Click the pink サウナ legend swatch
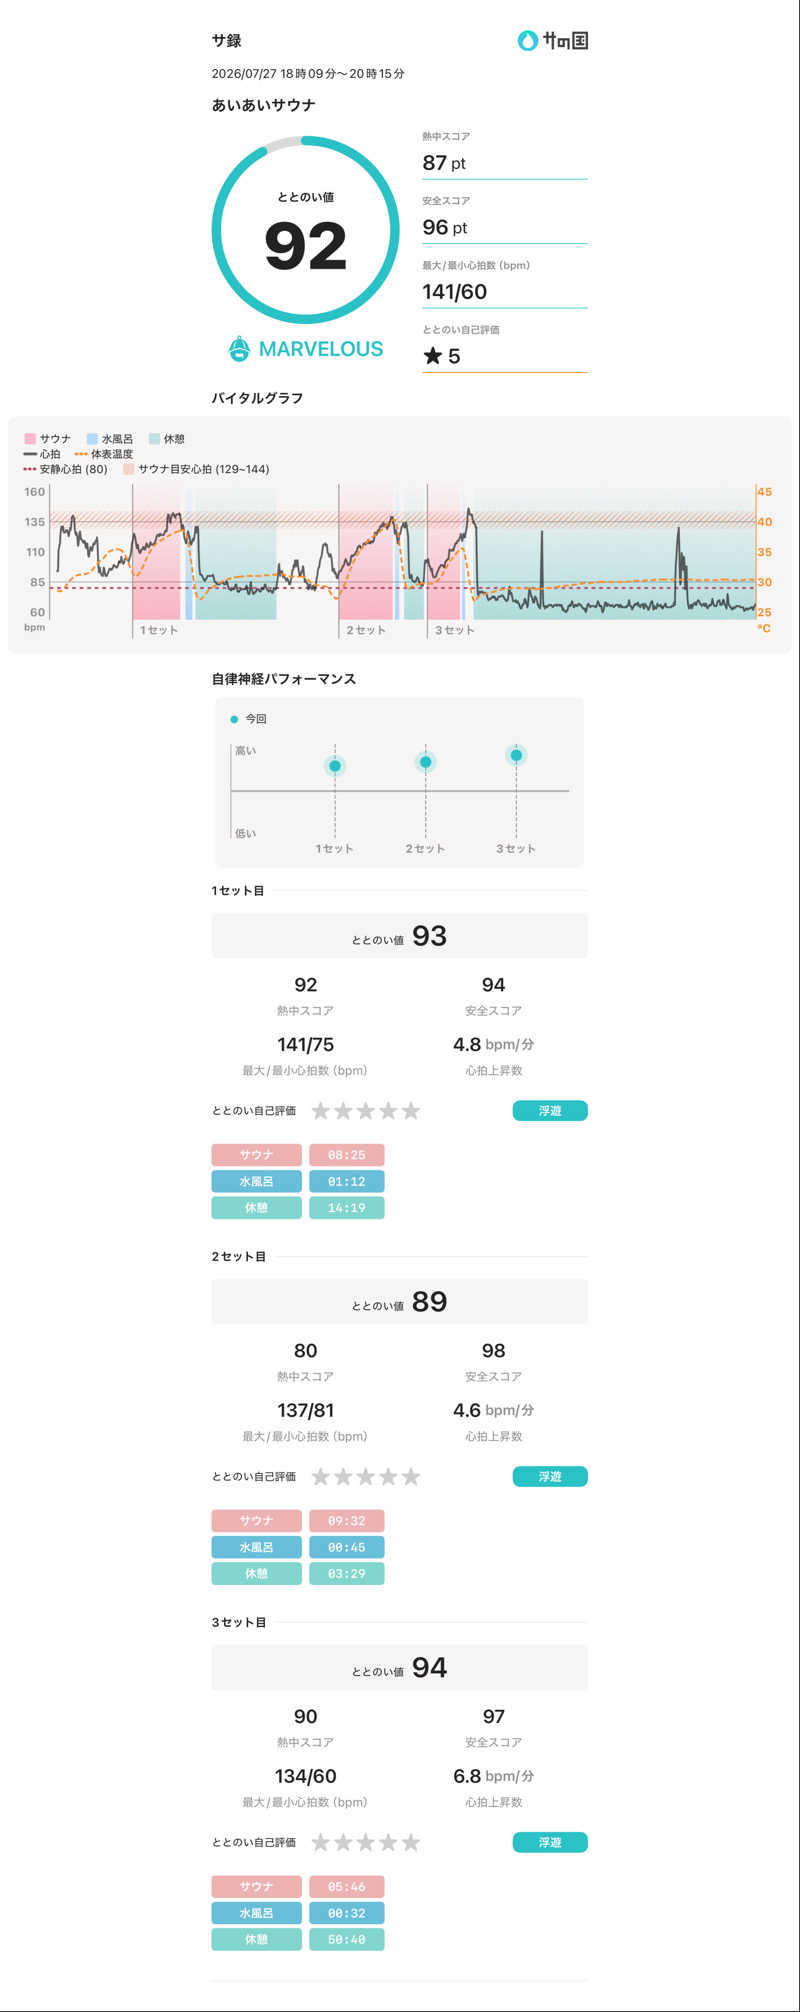 [x=30, y=439]
